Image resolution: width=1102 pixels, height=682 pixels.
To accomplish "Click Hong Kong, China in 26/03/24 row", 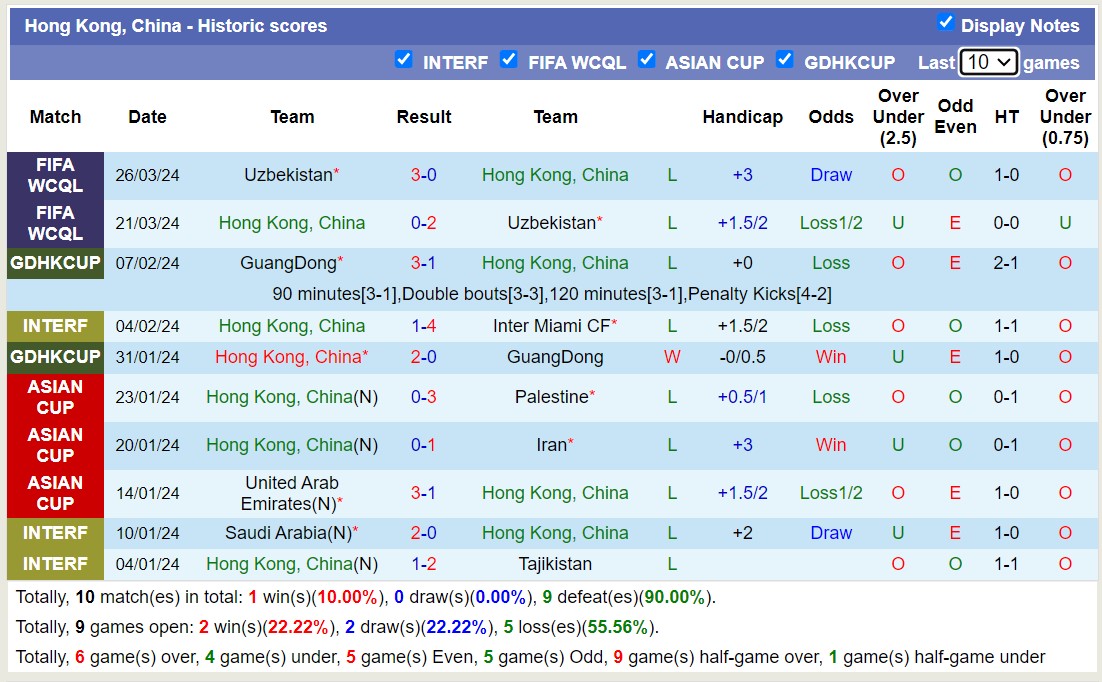I will pos(555,175).
